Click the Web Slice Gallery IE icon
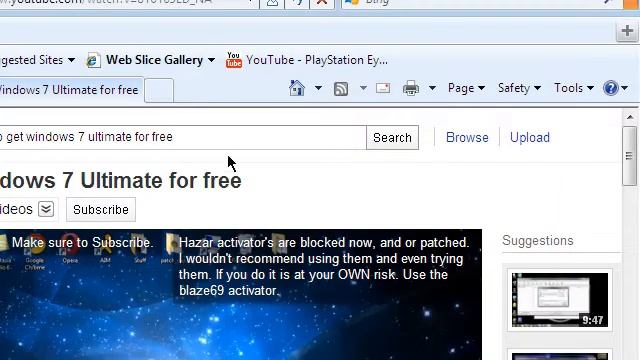640x360 pixels. click(93, 60)
